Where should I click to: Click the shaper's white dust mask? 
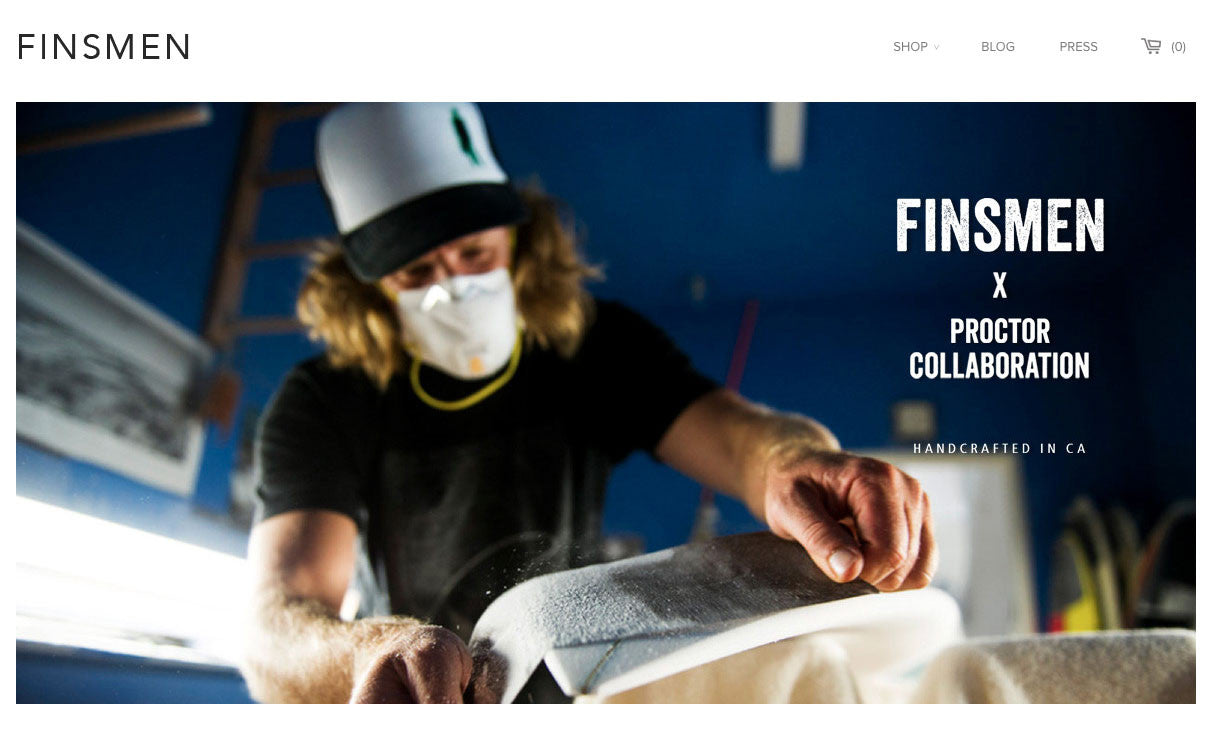pyautogui.click(x=456, y=322)
